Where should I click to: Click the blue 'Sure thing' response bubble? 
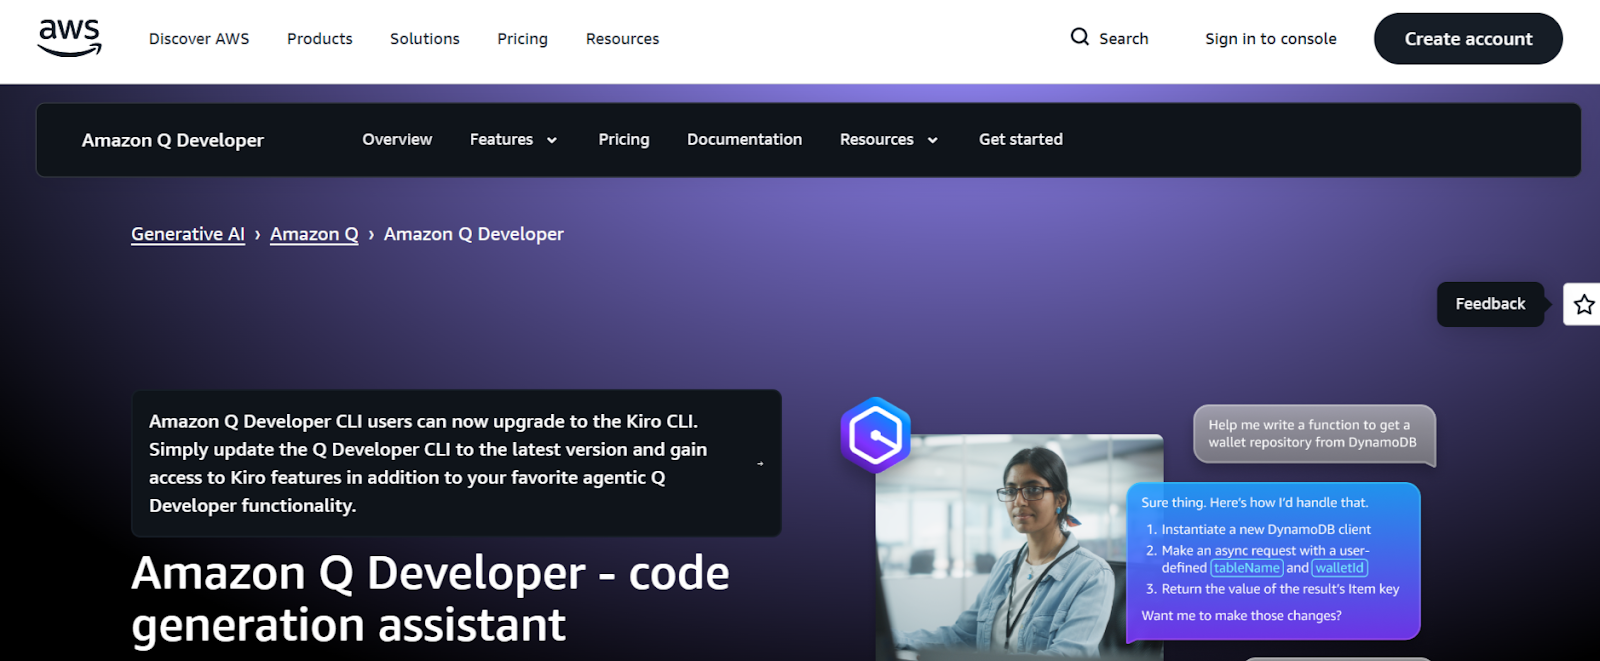[1273, 561]
